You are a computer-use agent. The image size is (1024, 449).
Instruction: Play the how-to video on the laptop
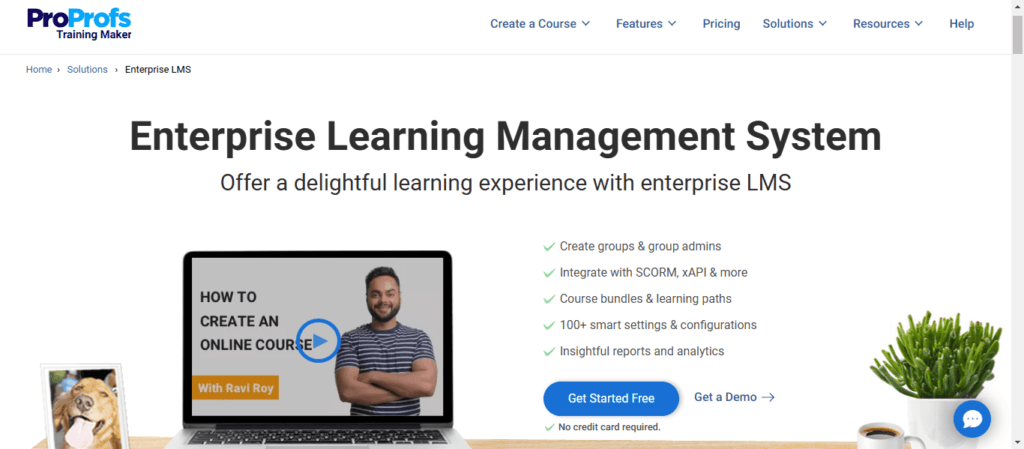(318, 340)
